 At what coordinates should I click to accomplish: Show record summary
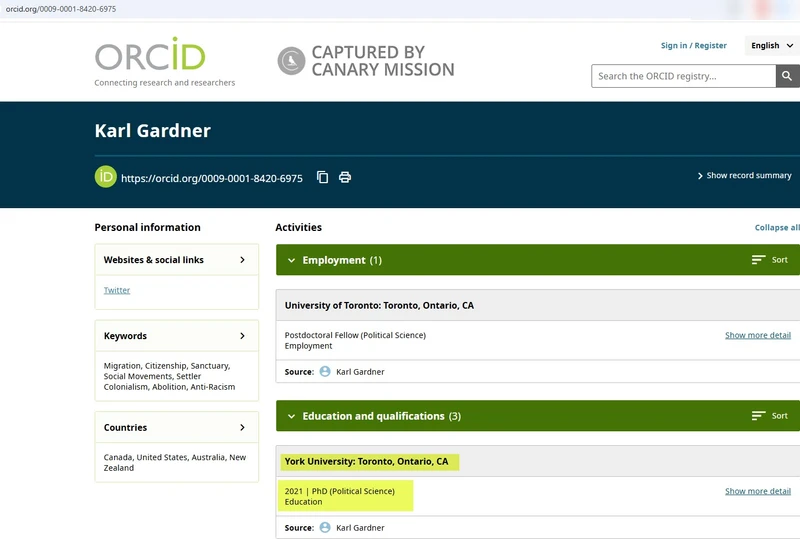point(744,176)
